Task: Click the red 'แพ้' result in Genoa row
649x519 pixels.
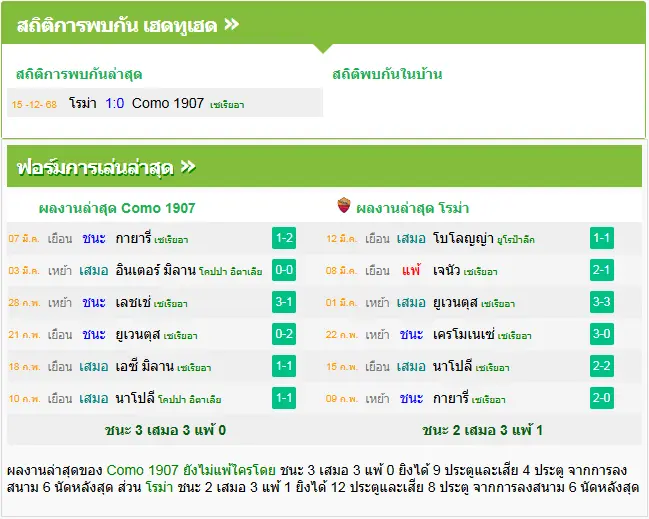Action: [x=411, y=270]
